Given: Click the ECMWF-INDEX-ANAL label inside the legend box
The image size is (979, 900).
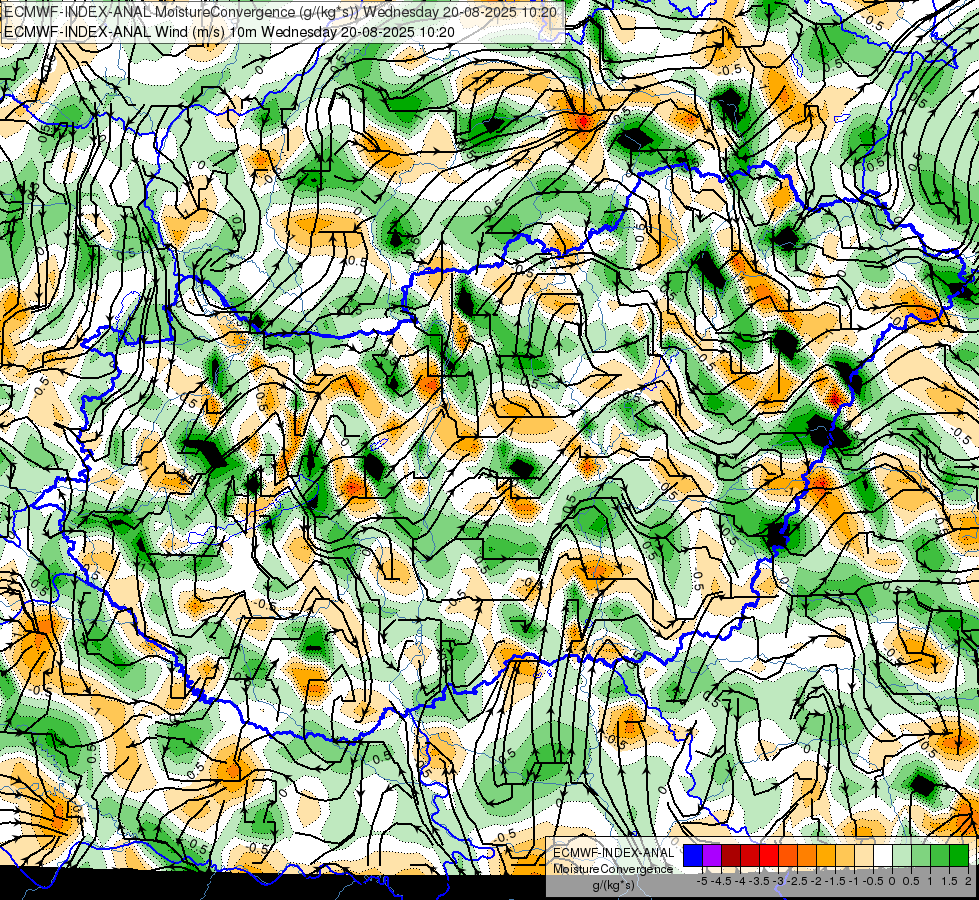Looking at the screenshot, I should pos(614,853).
